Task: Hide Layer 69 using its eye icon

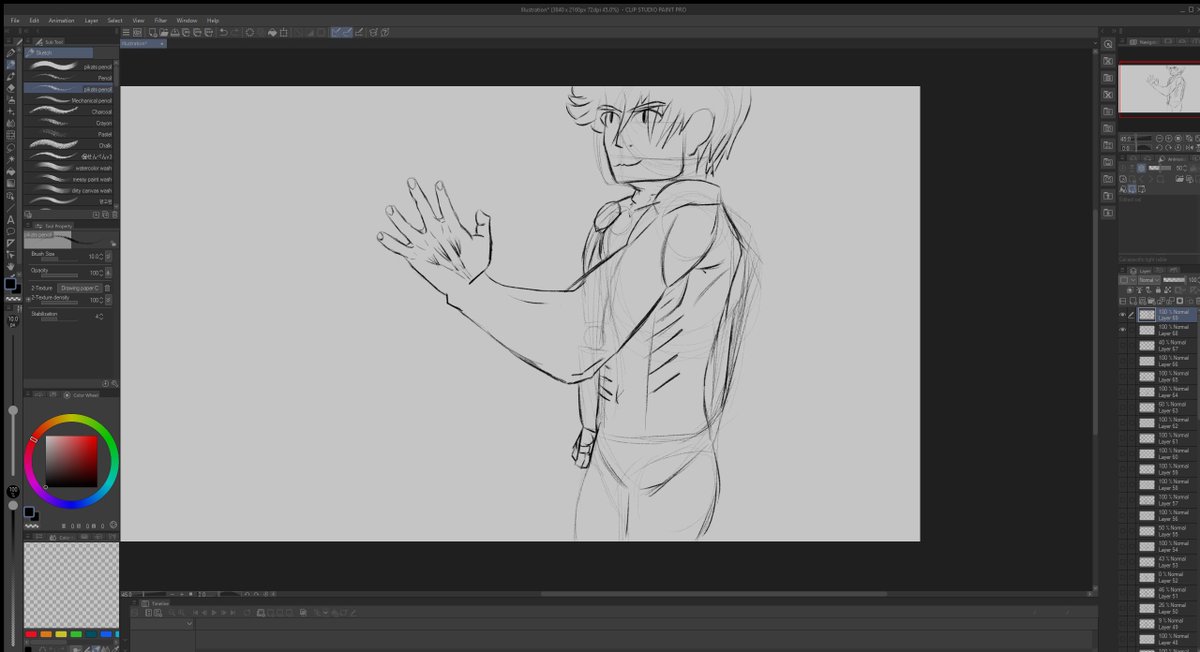Action: point(1122,314)
